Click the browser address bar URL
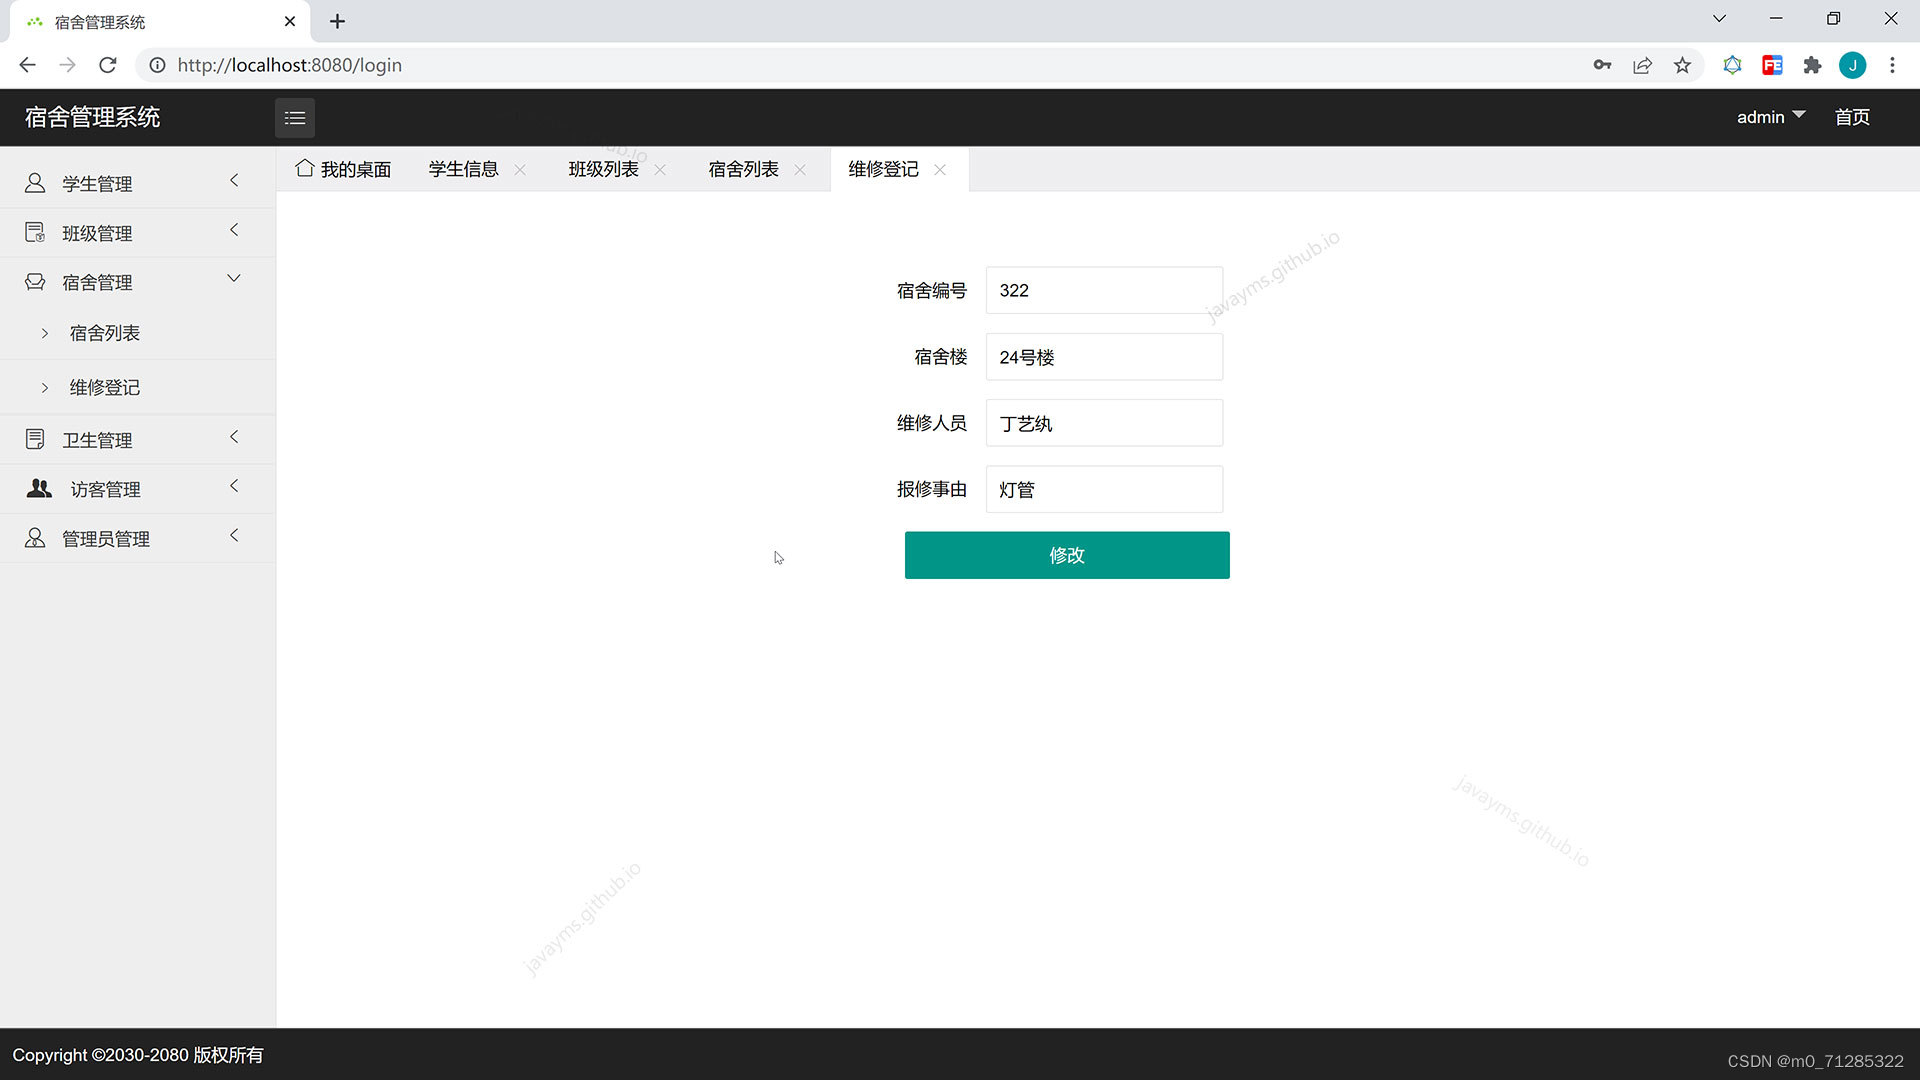1920x1080 pixels. tap(289, 65)
